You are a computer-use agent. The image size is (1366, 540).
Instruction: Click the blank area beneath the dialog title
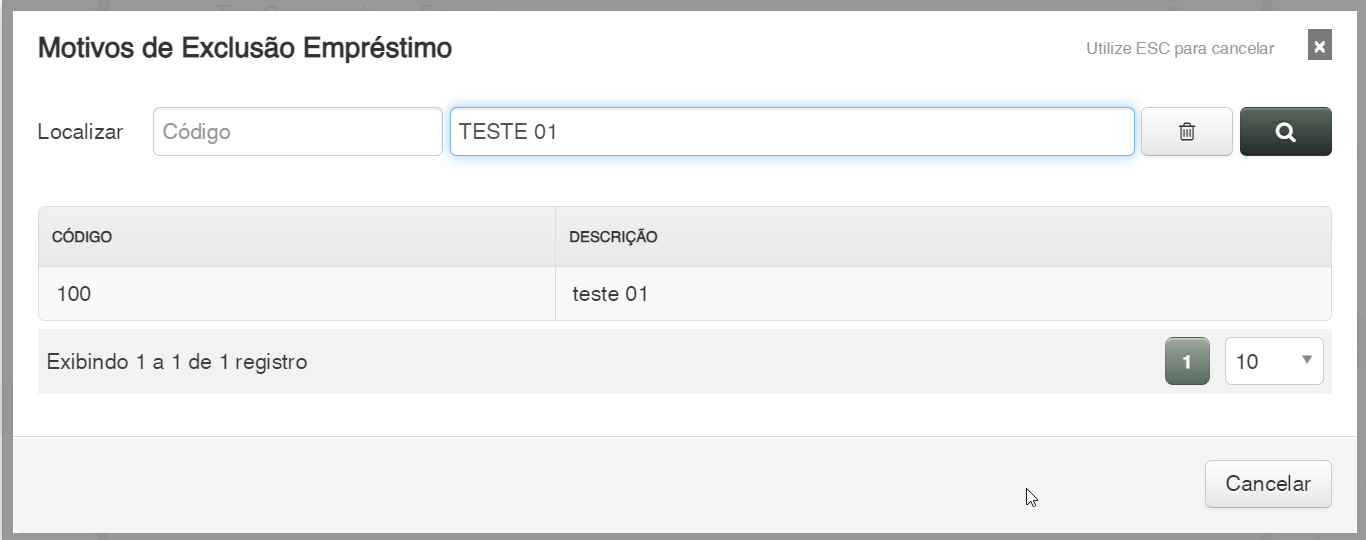pyautogui.click(x=600, y=84)
